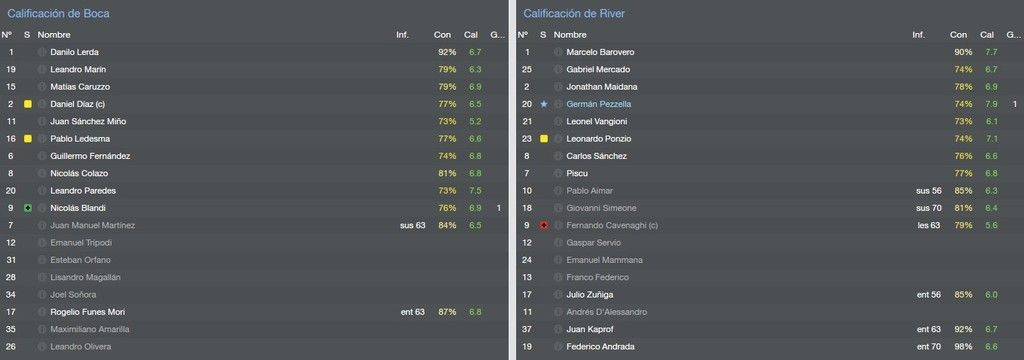The image size is (1024, 360).
Task: Select Rogelio Funes Mori row
Action: [253, 312]
